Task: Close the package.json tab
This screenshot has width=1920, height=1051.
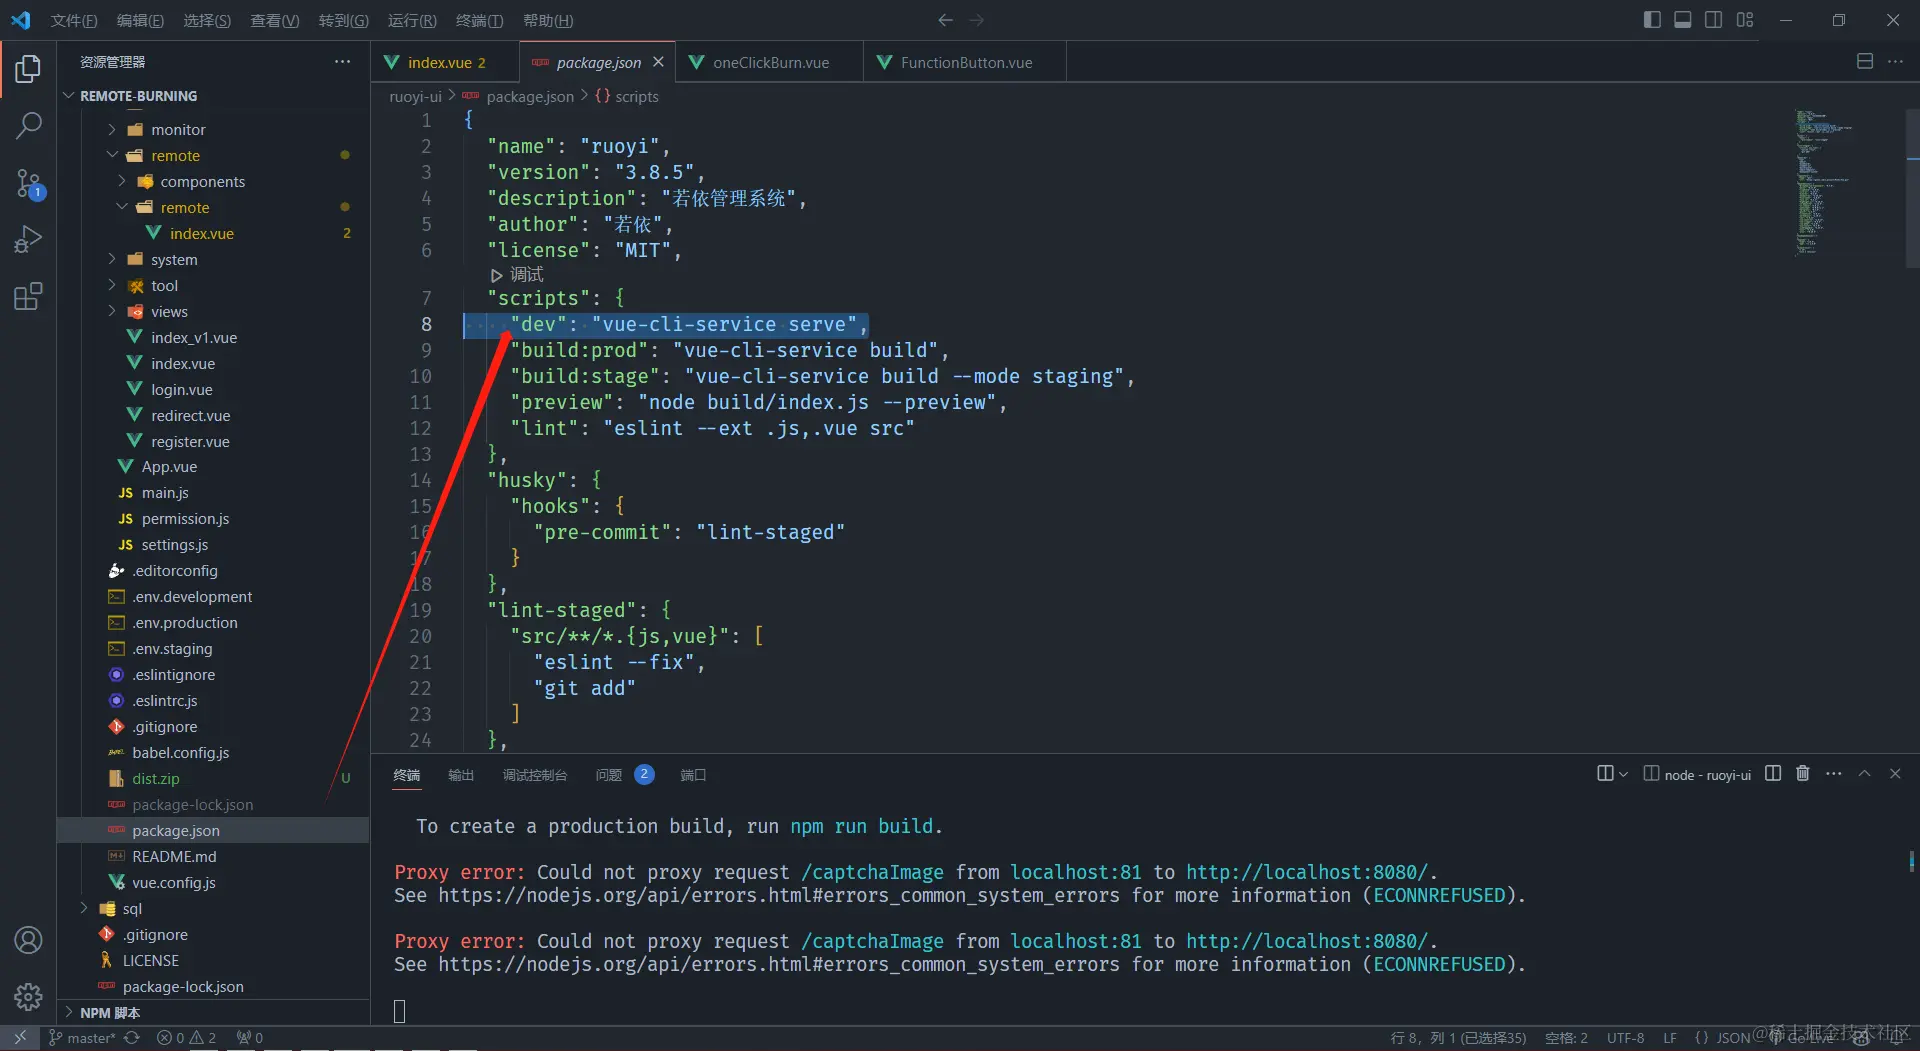Action: [658, 62]
